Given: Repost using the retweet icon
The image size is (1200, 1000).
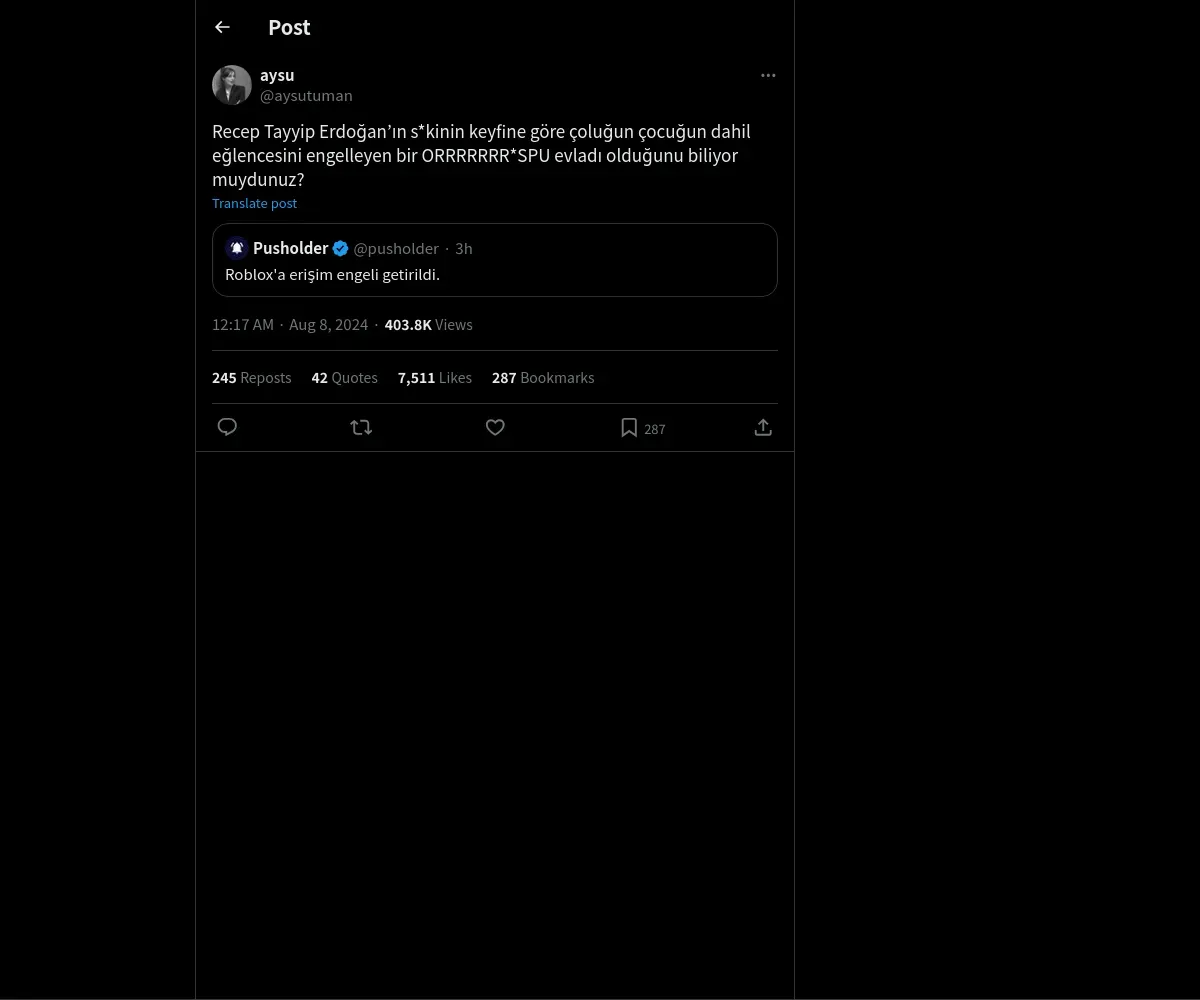Looking at the screenshot, I should click(x=361, y=427).
